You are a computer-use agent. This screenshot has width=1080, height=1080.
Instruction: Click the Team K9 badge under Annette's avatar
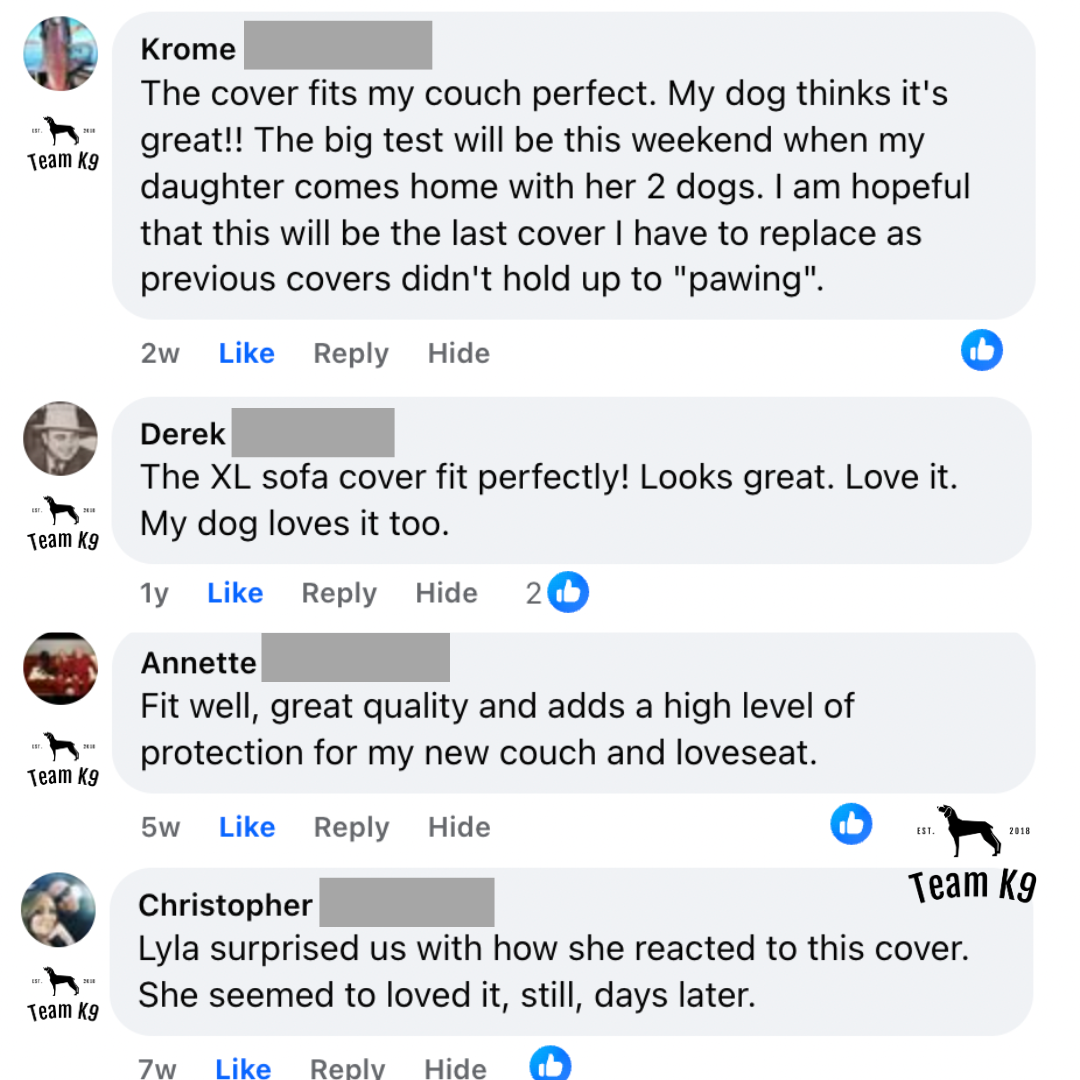coord(62,760)
